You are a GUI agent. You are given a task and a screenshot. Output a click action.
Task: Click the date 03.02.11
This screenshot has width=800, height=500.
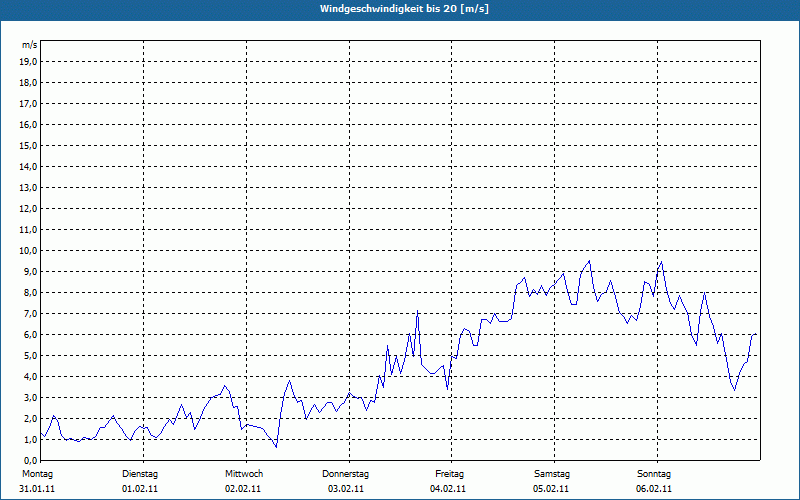(x=346, y=489)
